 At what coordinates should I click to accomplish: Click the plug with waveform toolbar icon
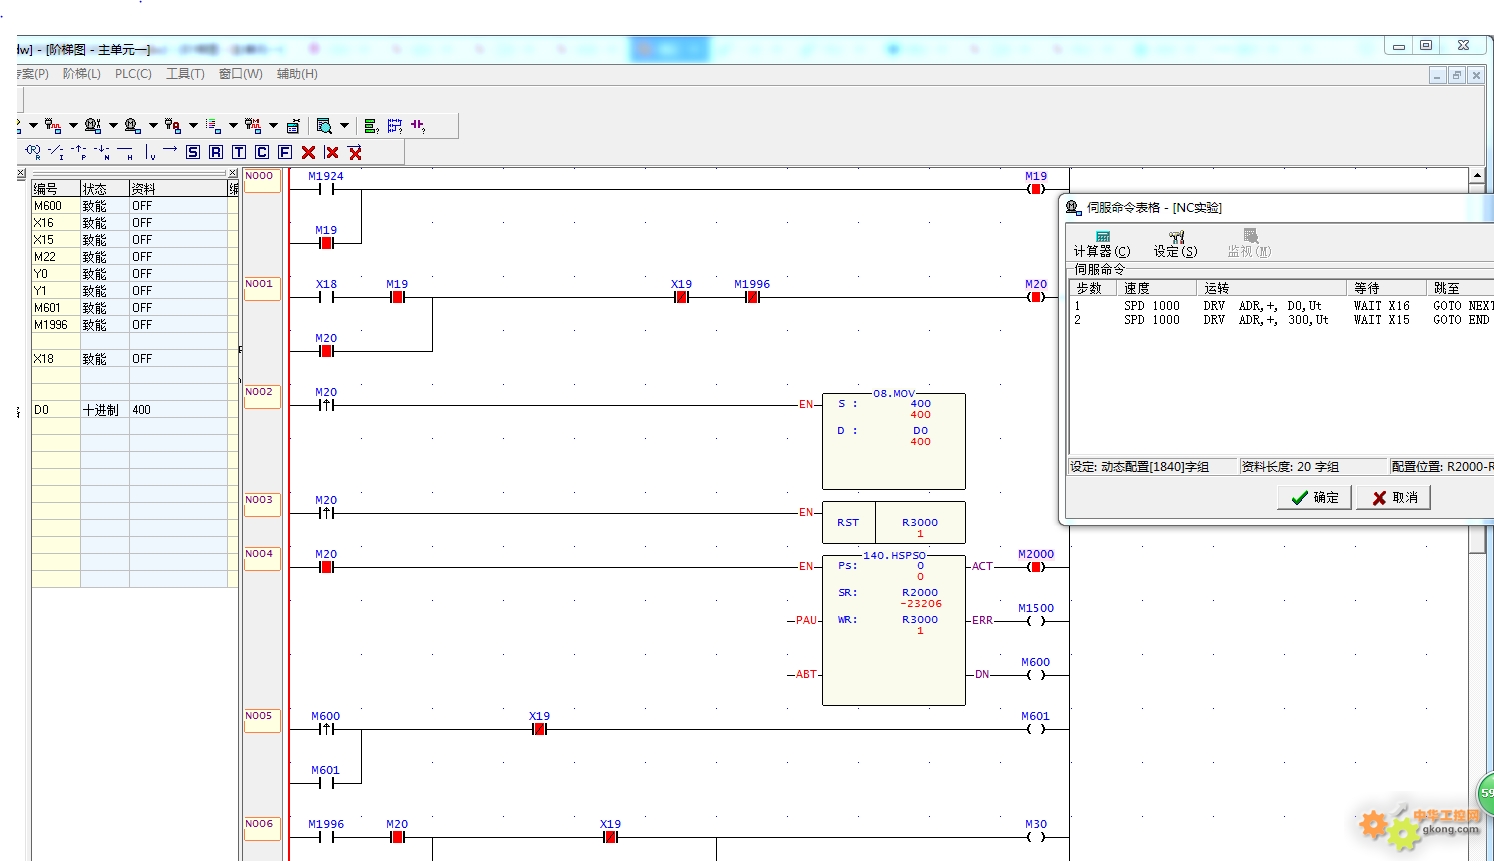tap(53, 126)
